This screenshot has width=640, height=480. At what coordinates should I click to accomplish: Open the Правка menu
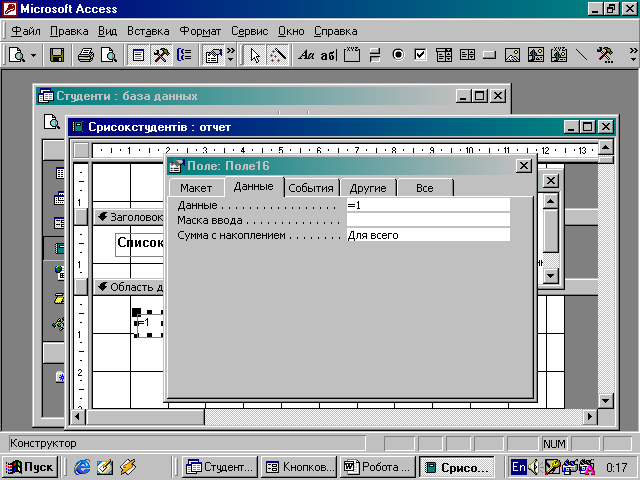[x=69, y=31]
